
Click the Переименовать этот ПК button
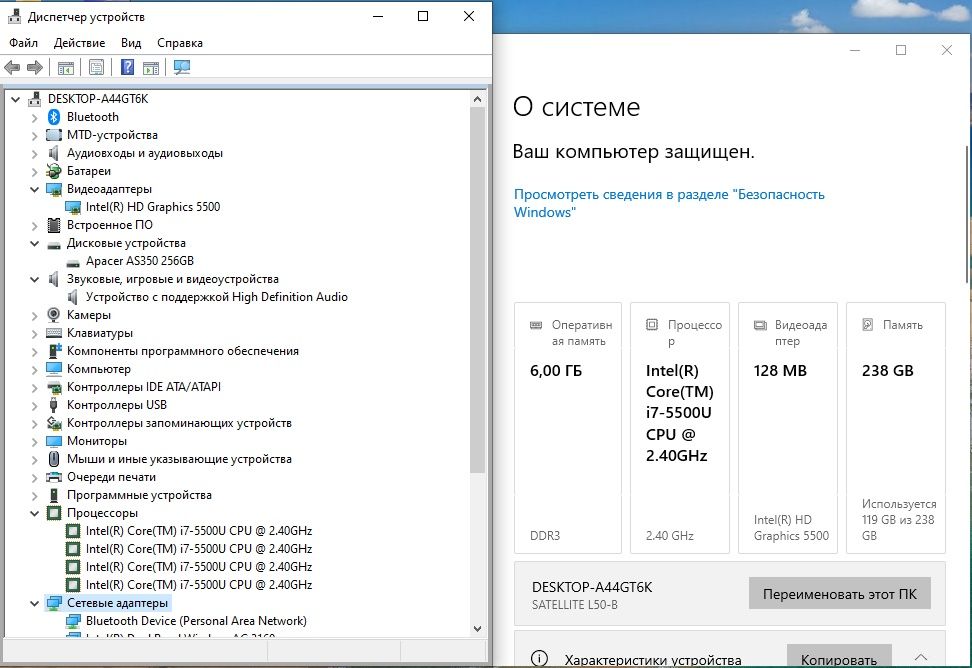[x=839, y=594]
